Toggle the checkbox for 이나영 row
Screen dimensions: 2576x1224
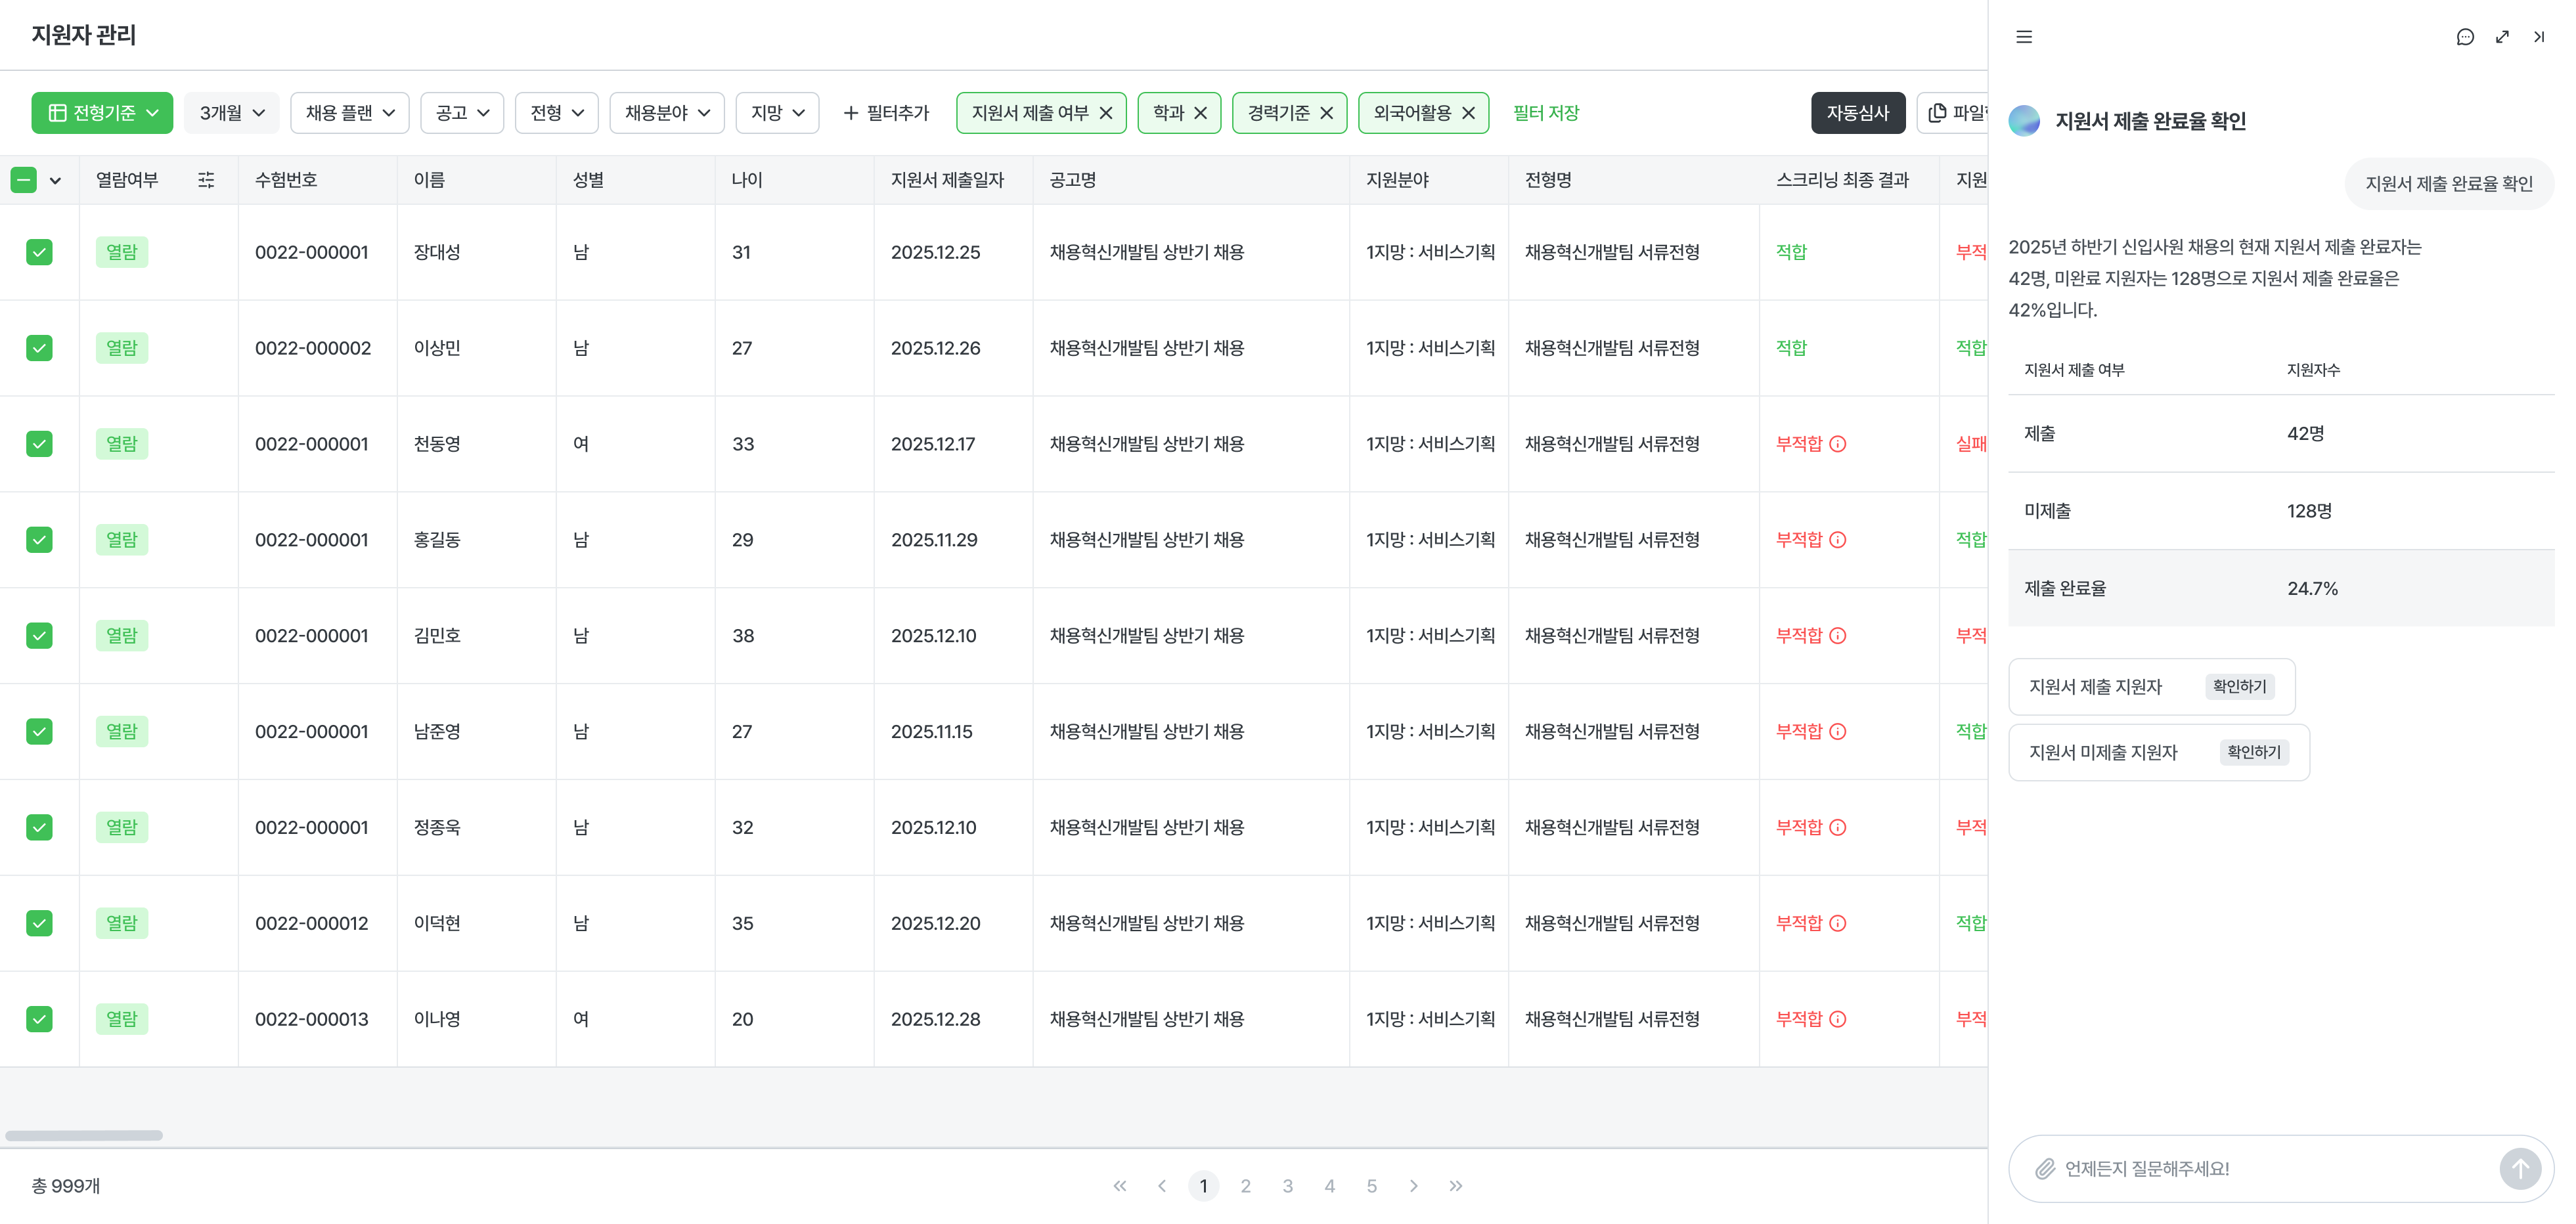coord(39,1019)
